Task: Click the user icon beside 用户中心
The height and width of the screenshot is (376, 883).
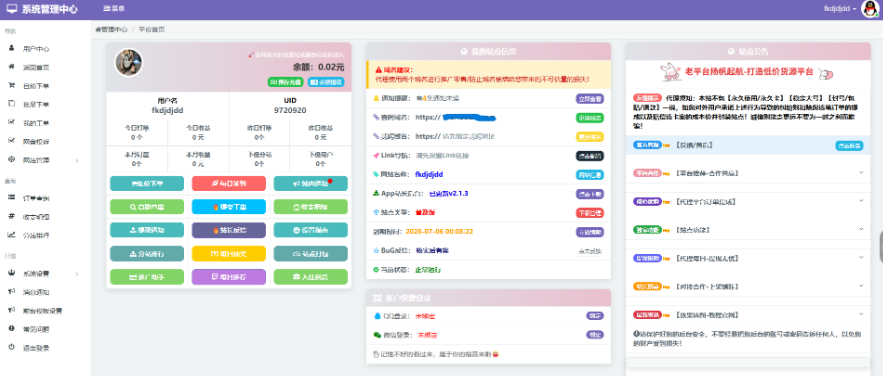Action: coord(11,48)
